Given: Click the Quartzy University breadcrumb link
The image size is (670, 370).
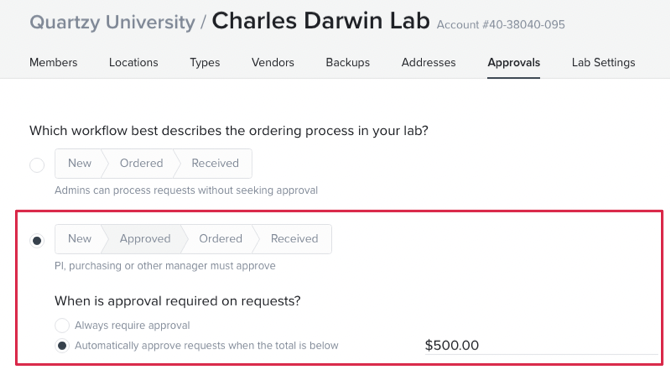Looking at the screenshot, I should (x=112, y=22).
